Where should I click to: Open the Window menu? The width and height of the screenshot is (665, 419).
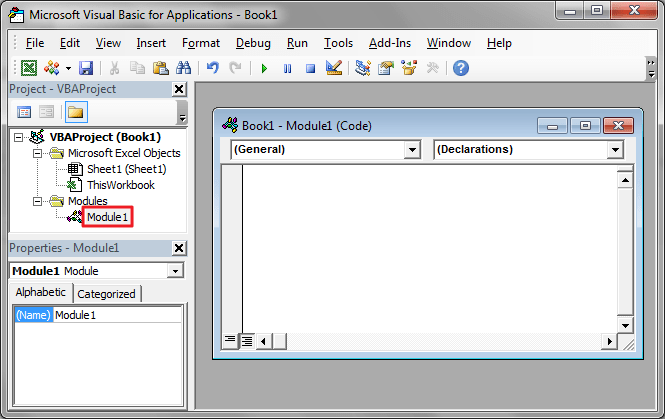click(x=449, y=43)
